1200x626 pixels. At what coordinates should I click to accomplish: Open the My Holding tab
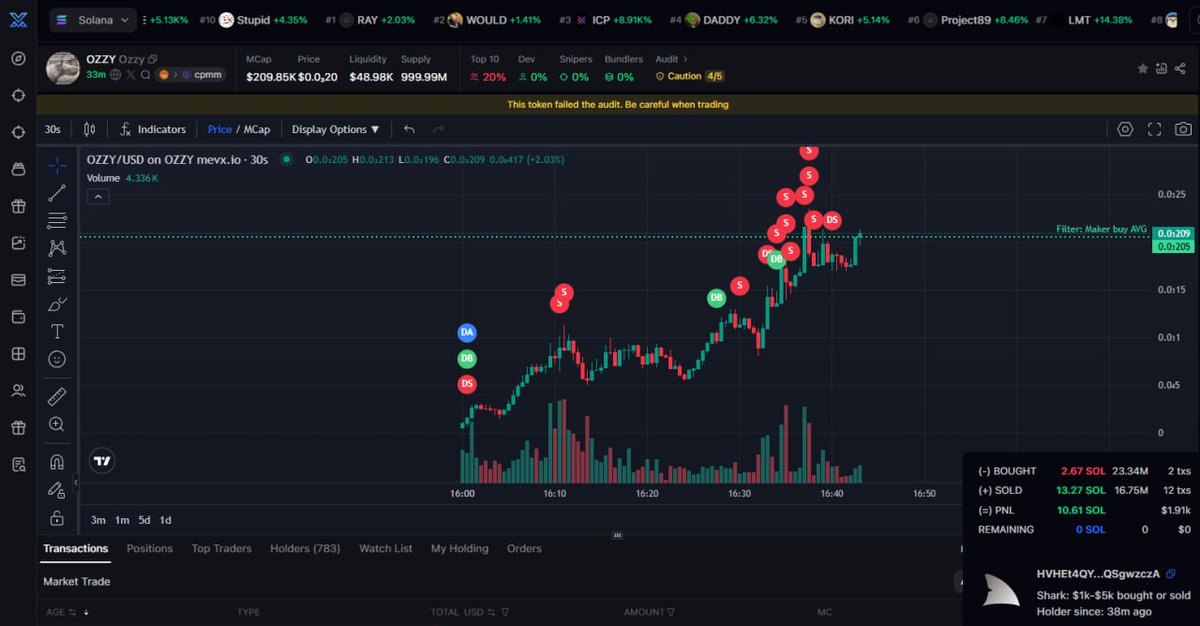pos(460,548)
